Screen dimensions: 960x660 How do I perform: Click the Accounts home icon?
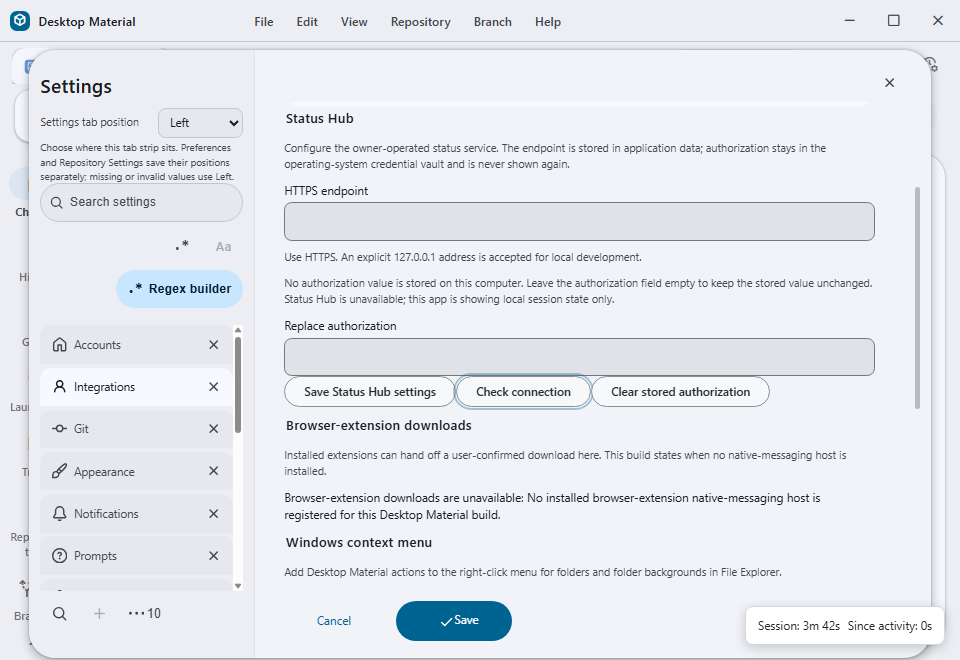click(59, 345)
